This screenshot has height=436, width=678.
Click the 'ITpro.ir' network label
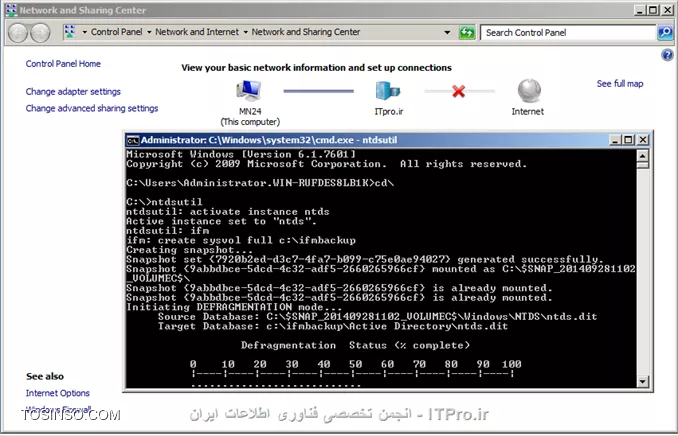(x=389, y=111)
